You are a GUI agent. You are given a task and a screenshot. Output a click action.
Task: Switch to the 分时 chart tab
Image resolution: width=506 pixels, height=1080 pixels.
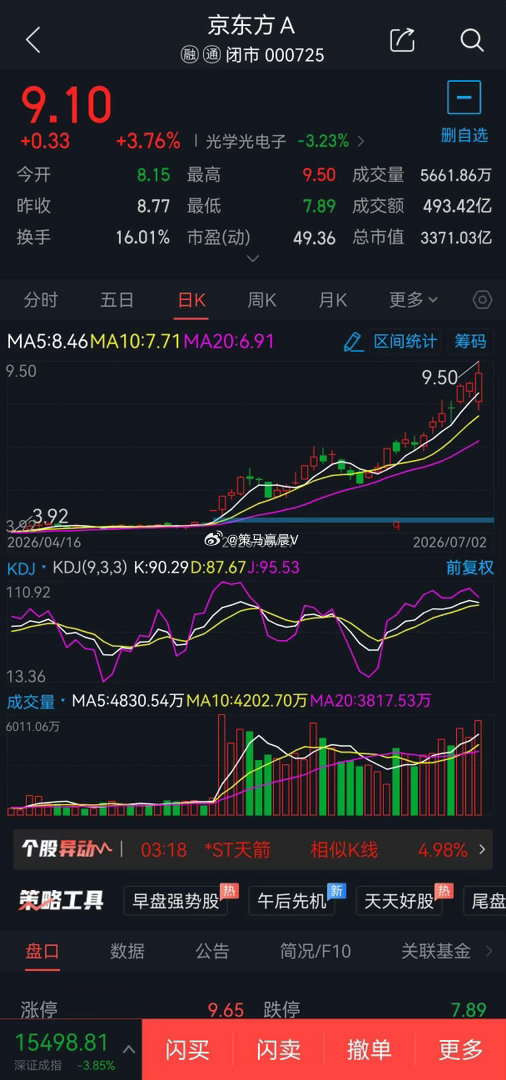pos(41,300)
